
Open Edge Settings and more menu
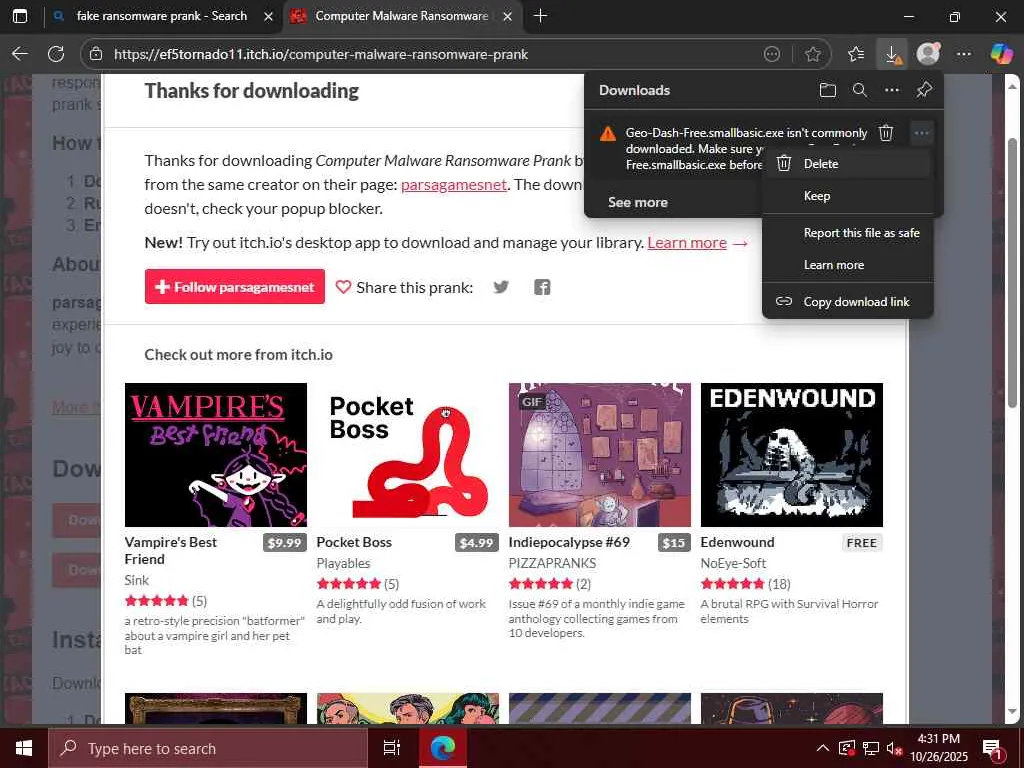pos(964,54)
